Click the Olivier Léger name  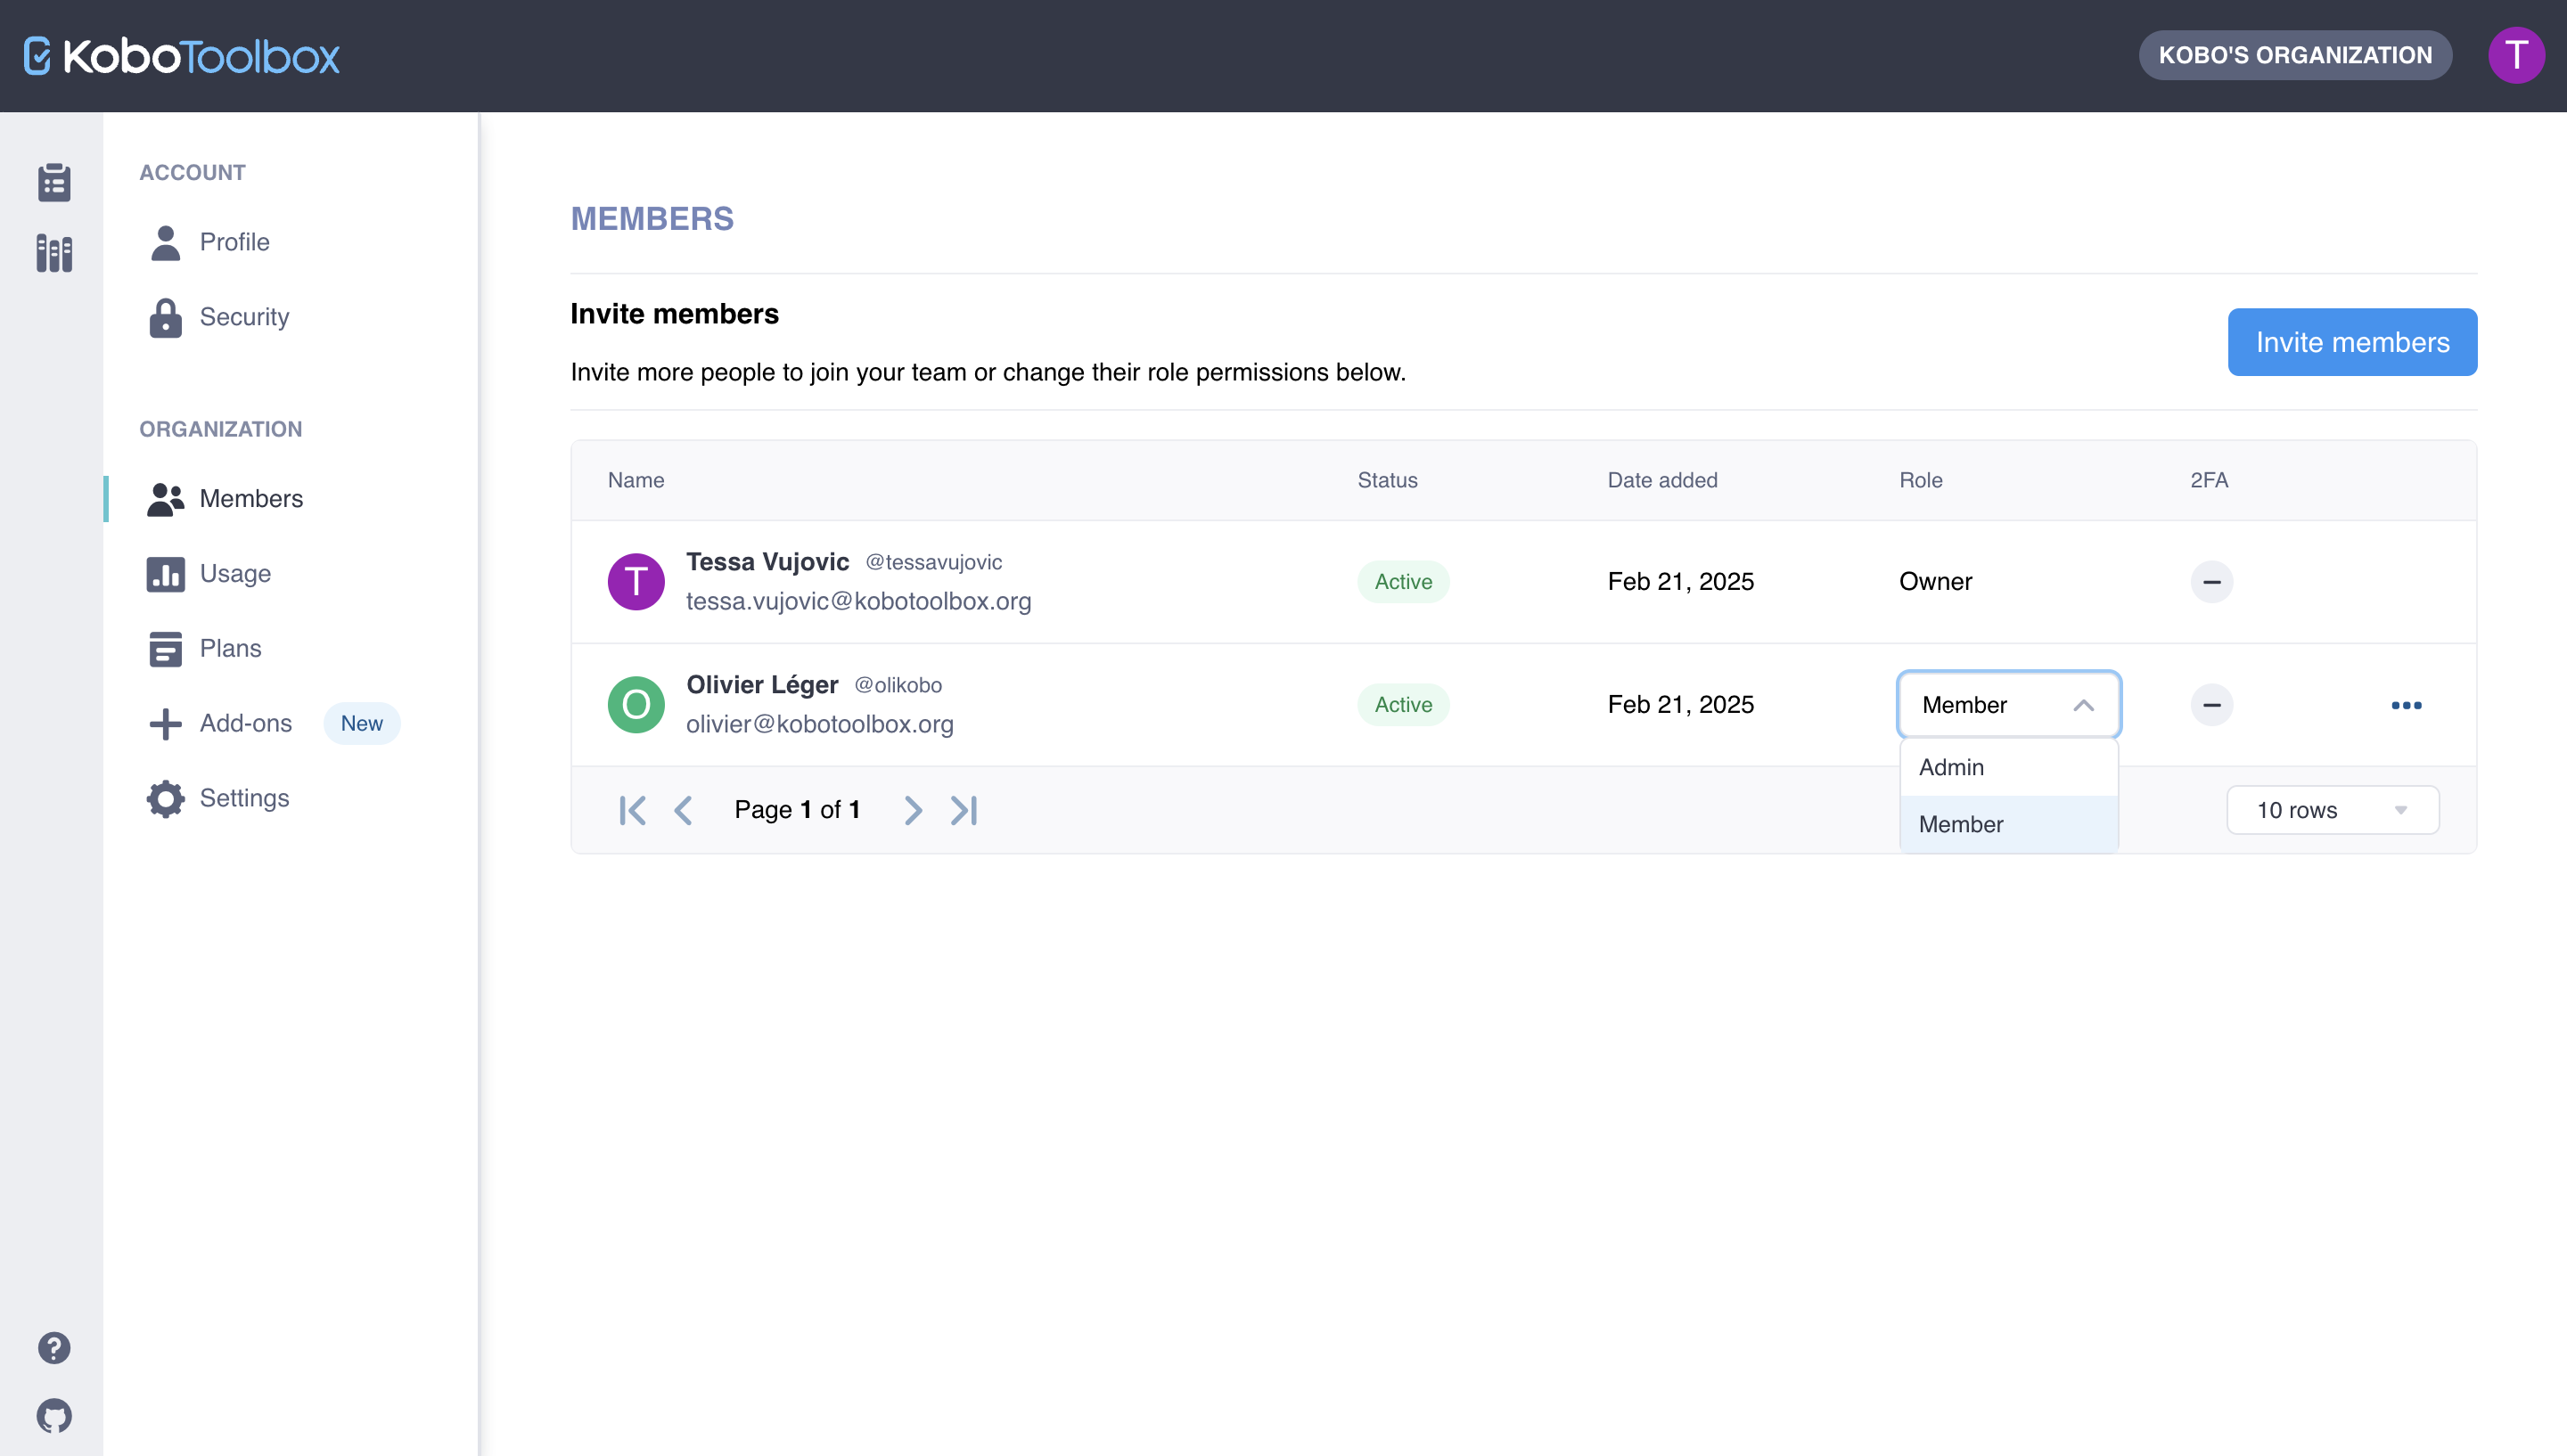pyautogui.click(x=762, y=685)
